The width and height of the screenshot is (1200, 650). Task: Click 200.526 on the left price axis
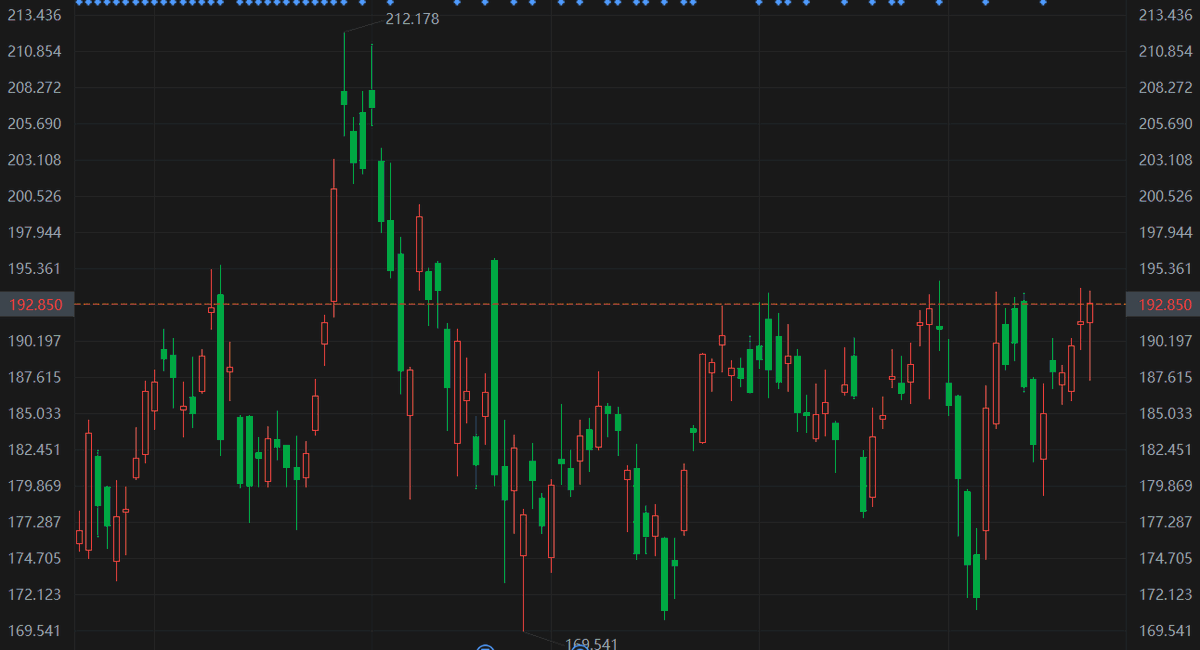click(35, 196)
